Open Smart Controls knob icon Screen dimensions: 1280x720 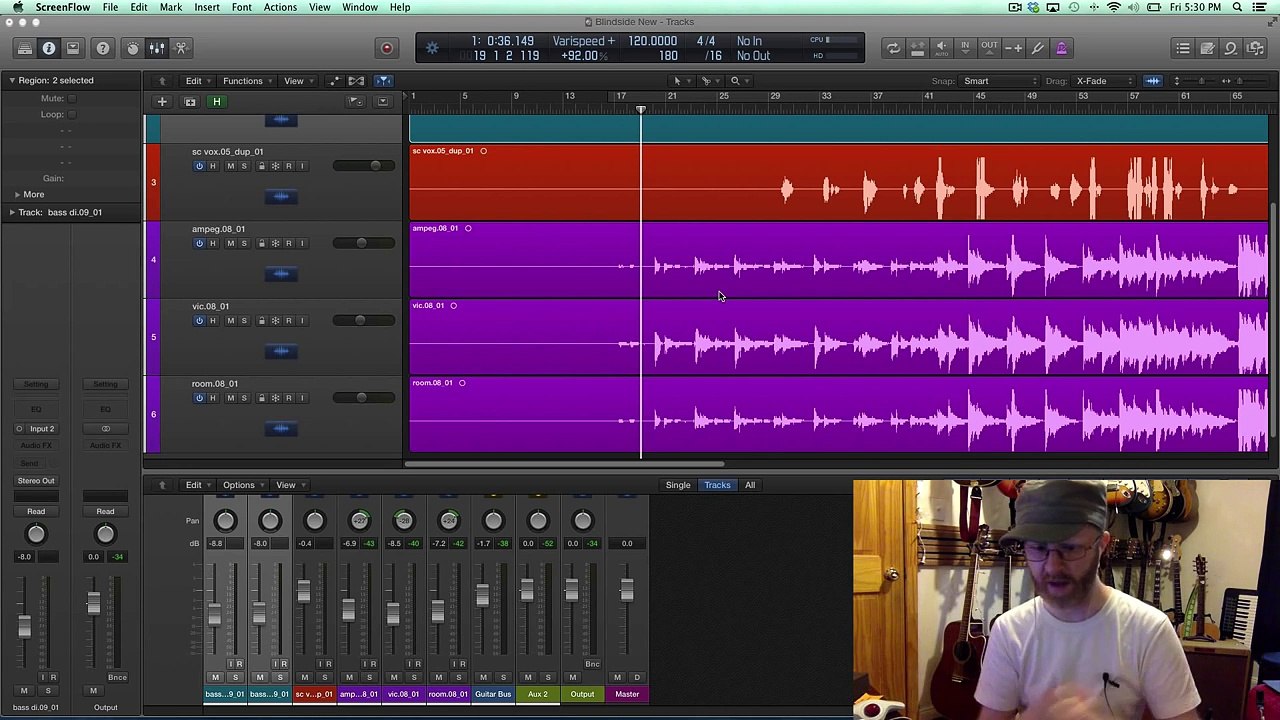click(132, 48)
